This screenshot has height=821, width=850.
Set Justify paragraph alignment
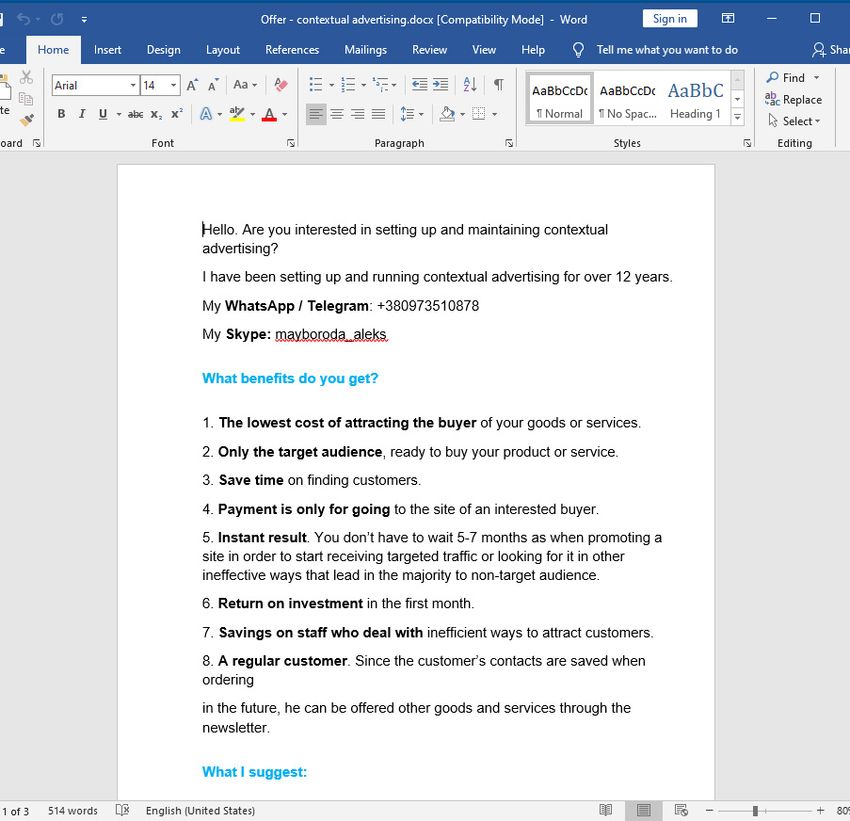pyautogui.click(x=378, y=114)
